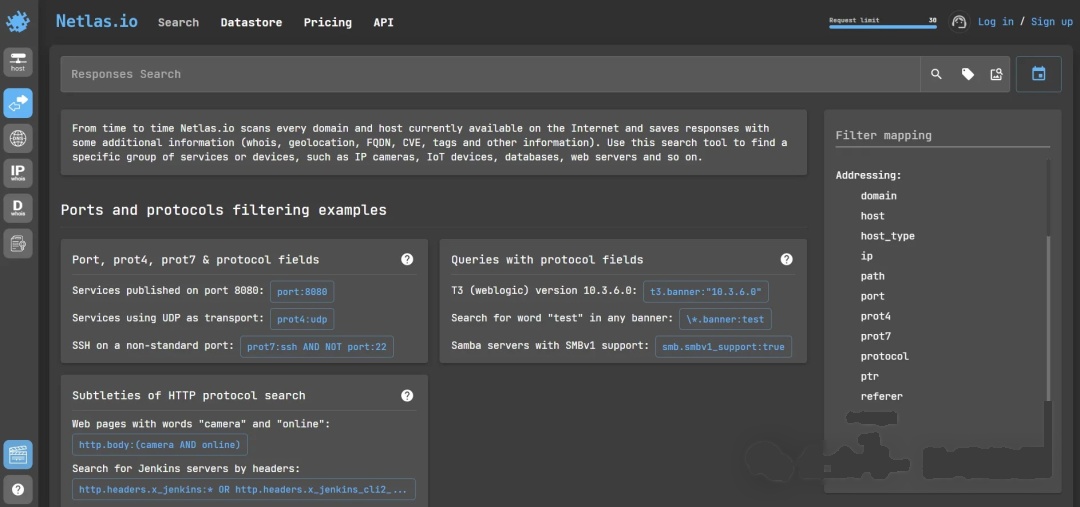Viewport: 1080px width, 507px height.
Task: Click the smb.smbv1_support:true example query
Action: point(723,346)
